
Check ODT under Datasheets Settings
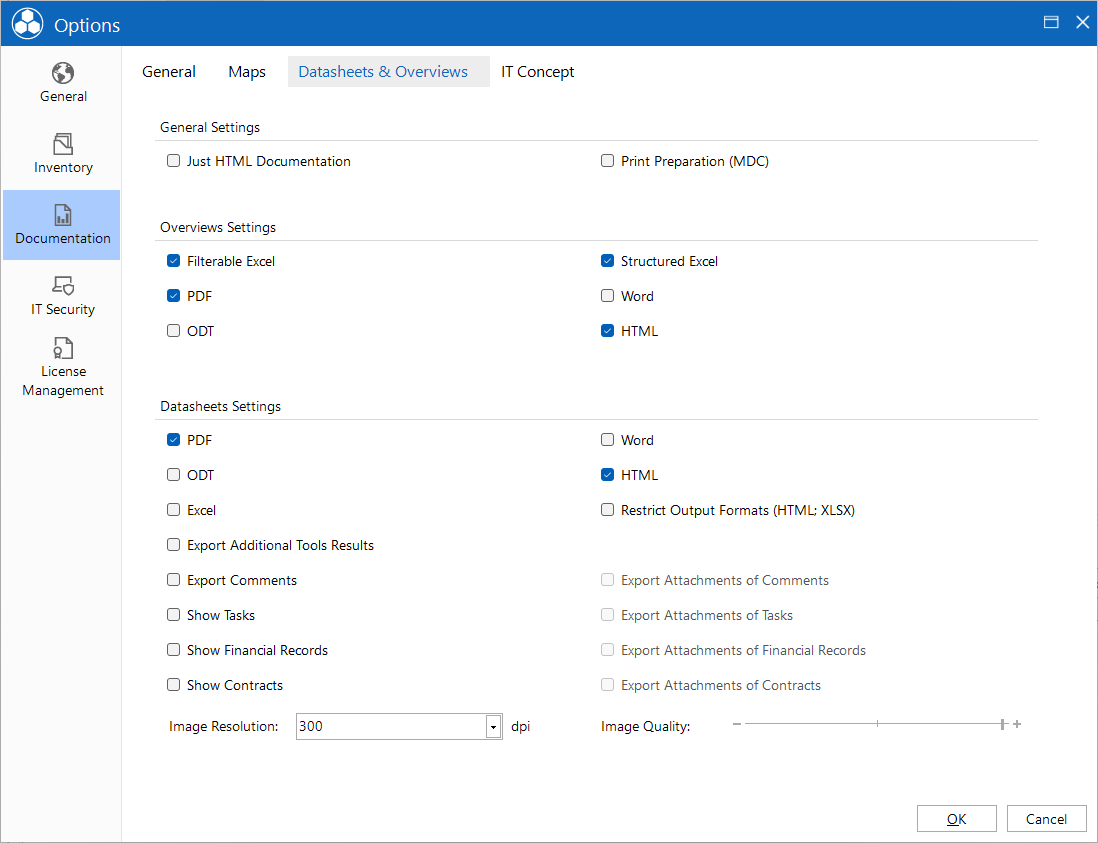[174, 475]
